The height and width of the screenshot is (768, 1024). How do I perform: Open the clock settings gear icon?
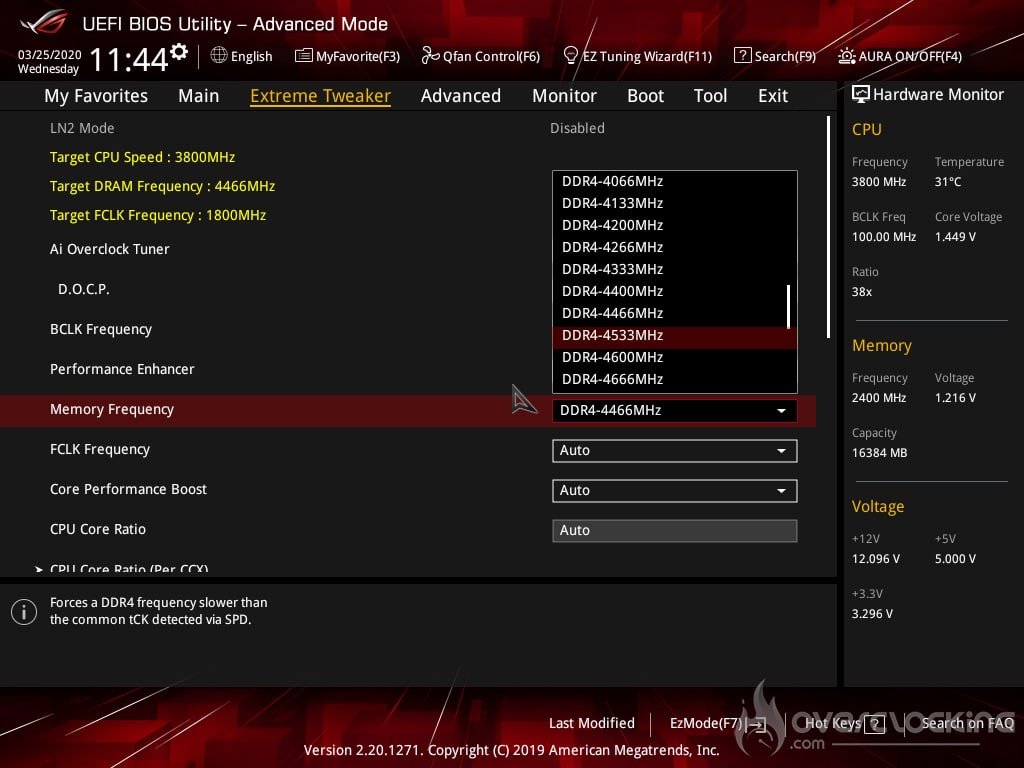[x=179, y=52]
